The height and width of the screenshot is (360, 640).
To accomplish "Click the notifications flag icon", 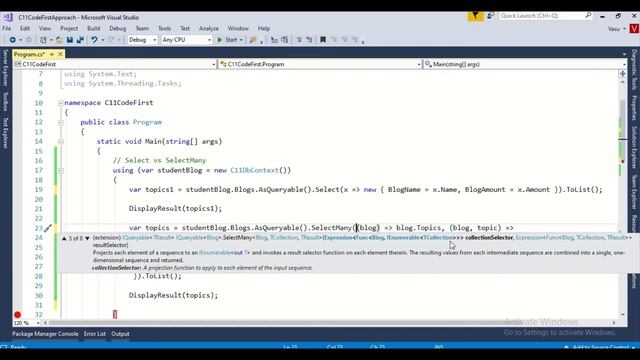I will tap(476, 16).
